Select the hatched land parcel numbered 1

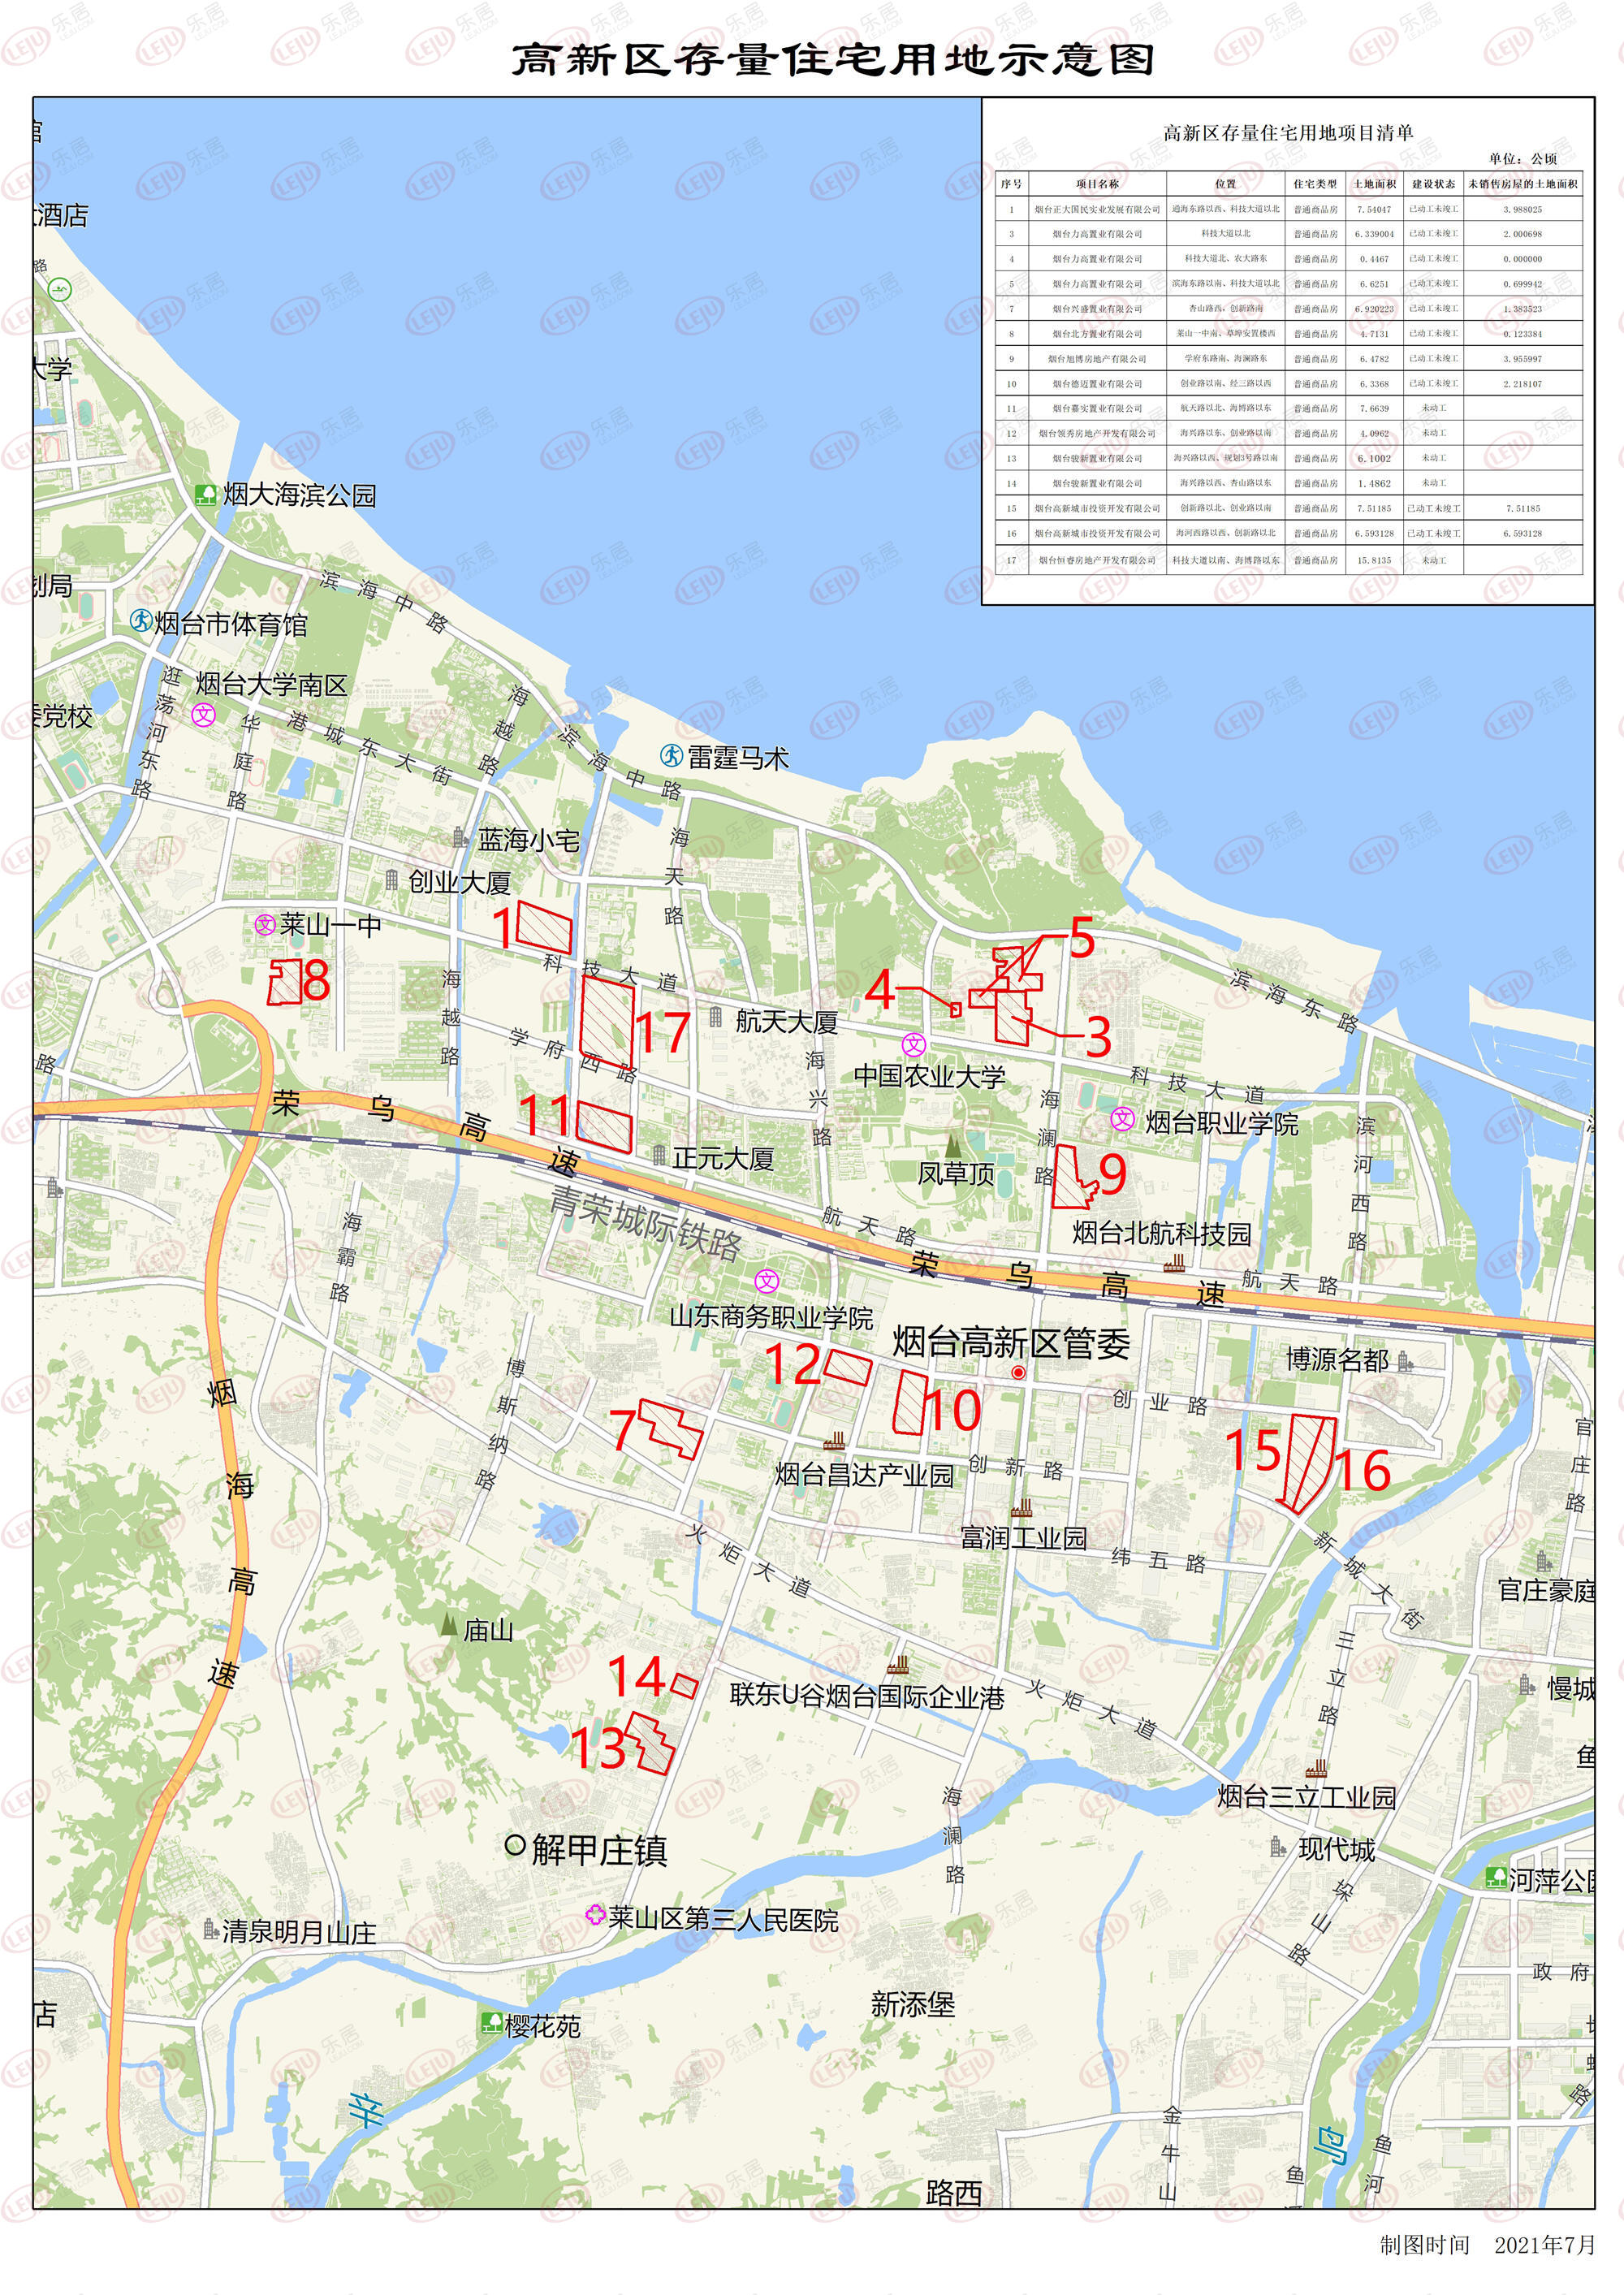[x=544, y=927]
